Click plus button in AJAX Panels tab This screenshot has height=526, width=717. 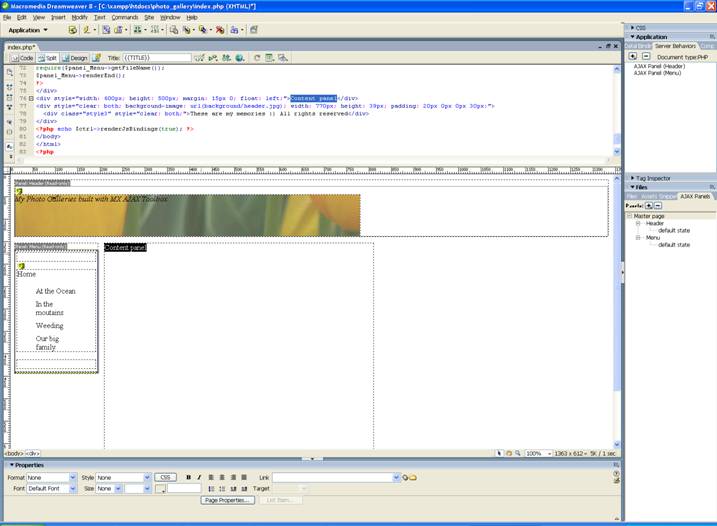[x=649, y=206]
